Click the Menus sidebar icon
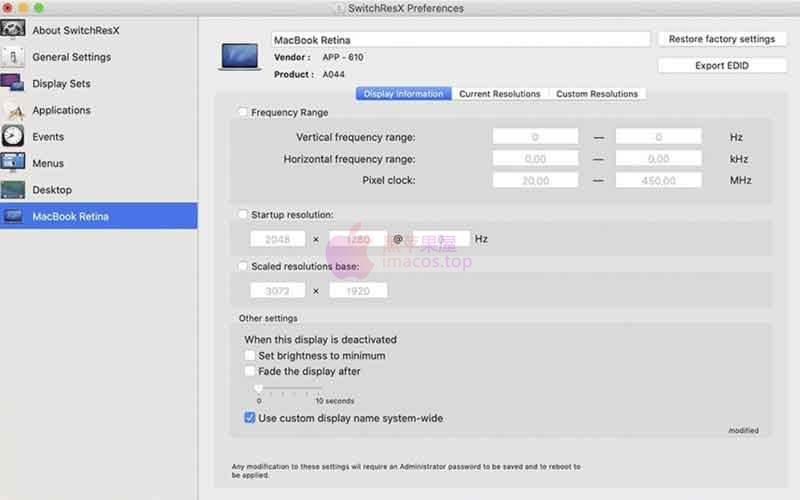This screenshot has height=500, width=800. (13, 162)
